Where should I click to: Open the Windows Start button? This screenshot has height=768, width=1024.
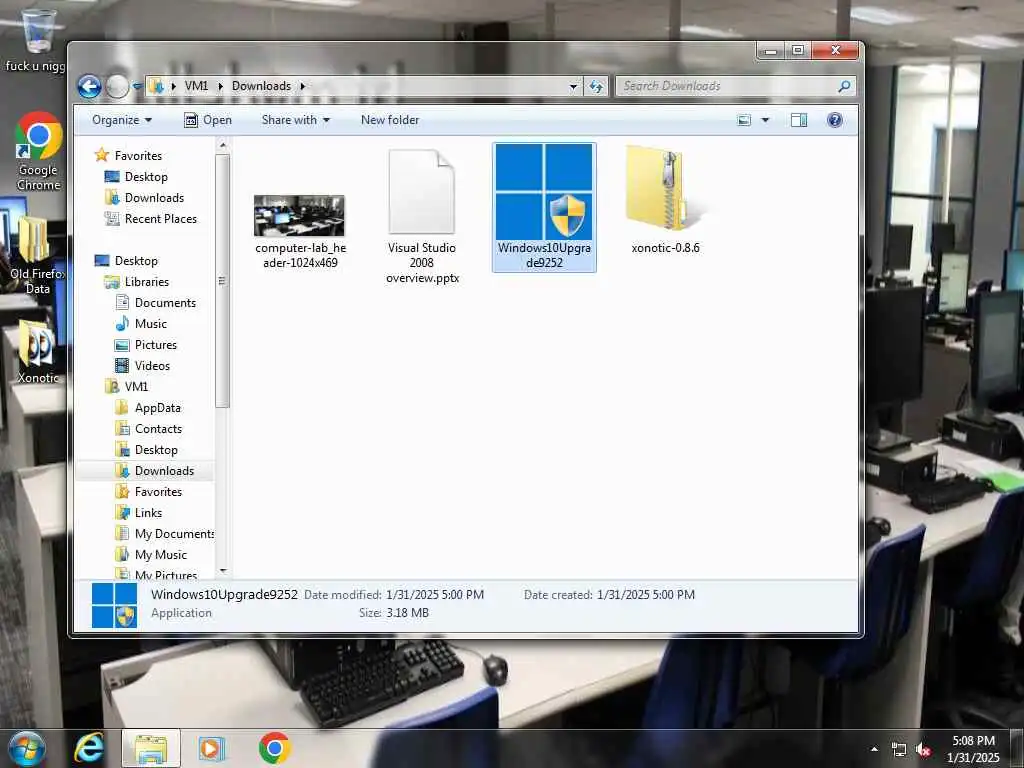click(27, 748)
